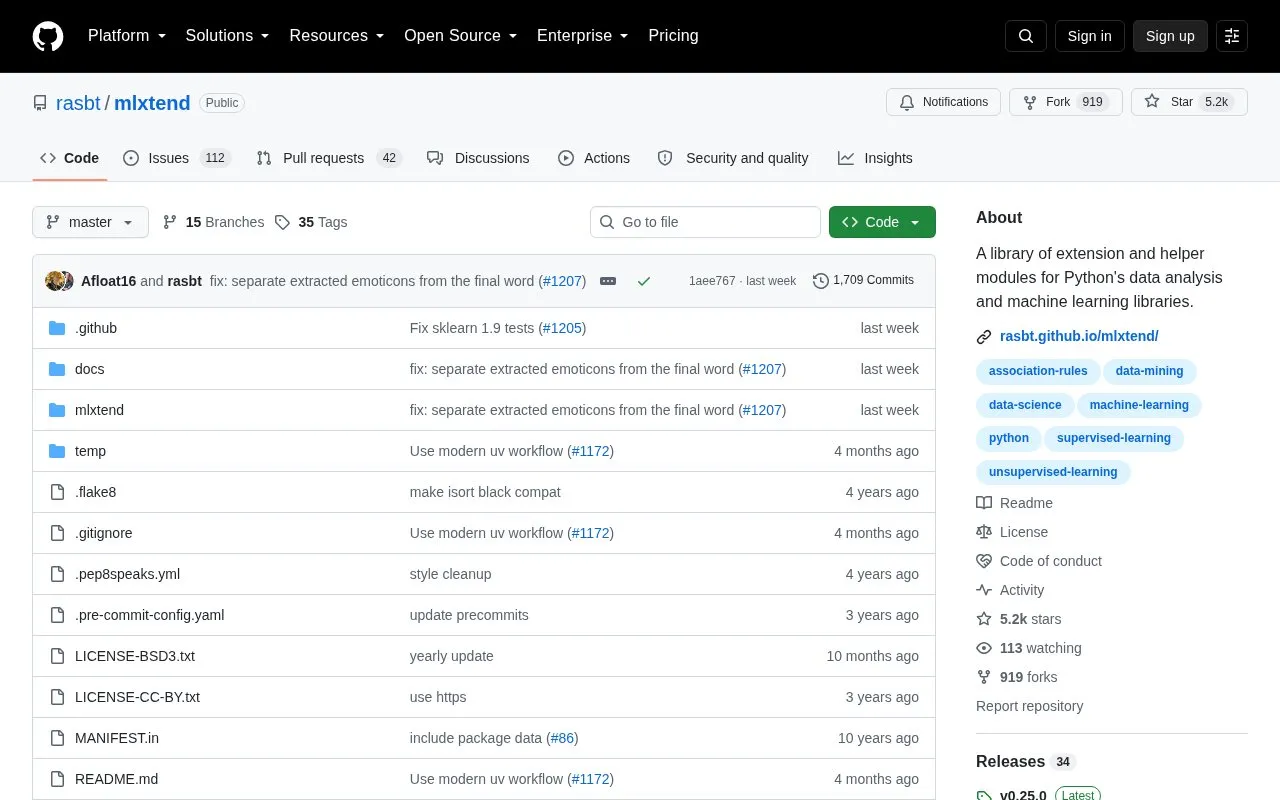Screen dimensions: 1280x800
Task: Open the Open Source menu
Action: tap(461, 36)
